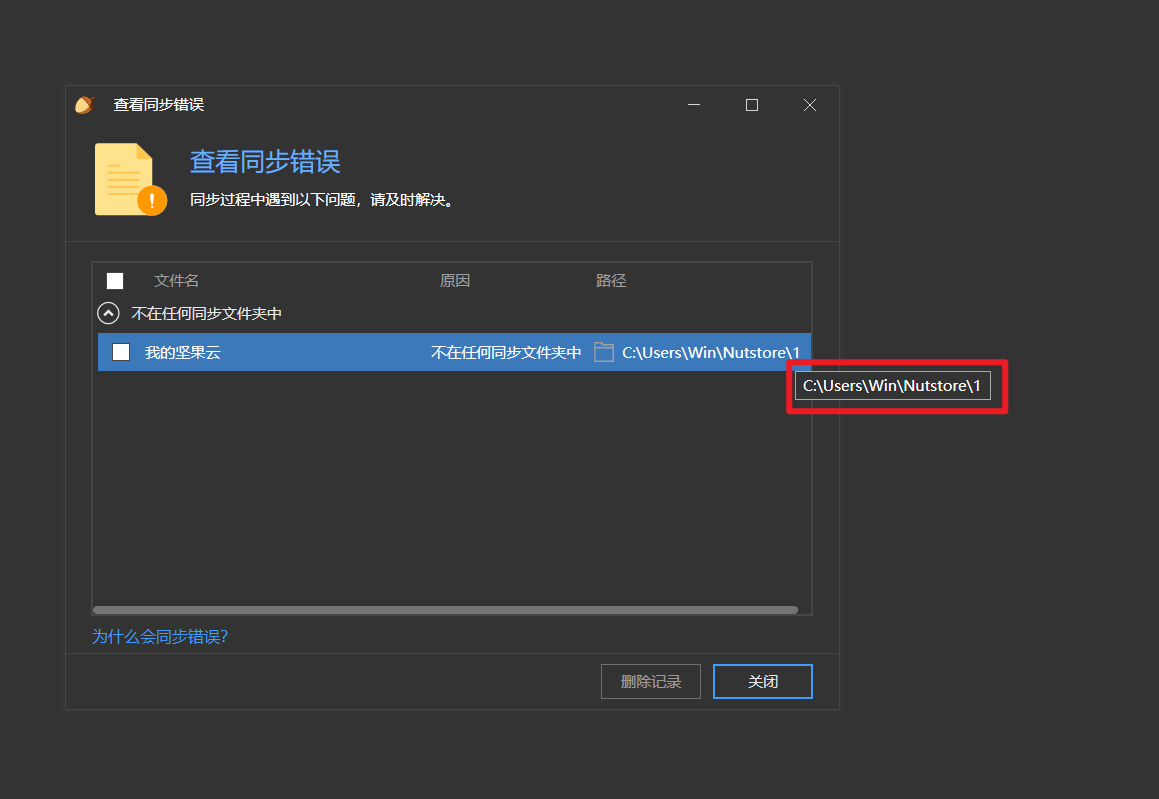Click the horizontal scrollbar in the error list
The height and width of the screenshot is (799, 1159).
click(x=446, y=610)
